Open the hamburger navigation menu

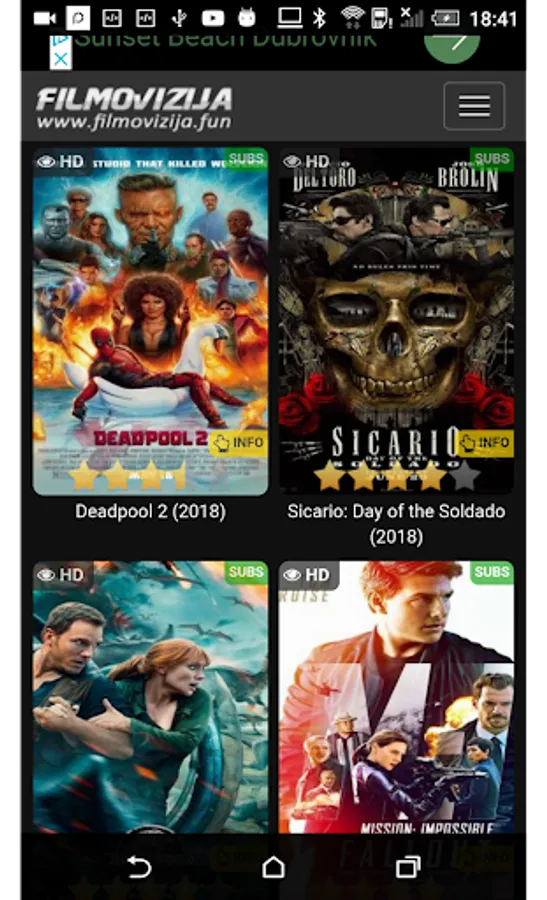coord(474,106)
